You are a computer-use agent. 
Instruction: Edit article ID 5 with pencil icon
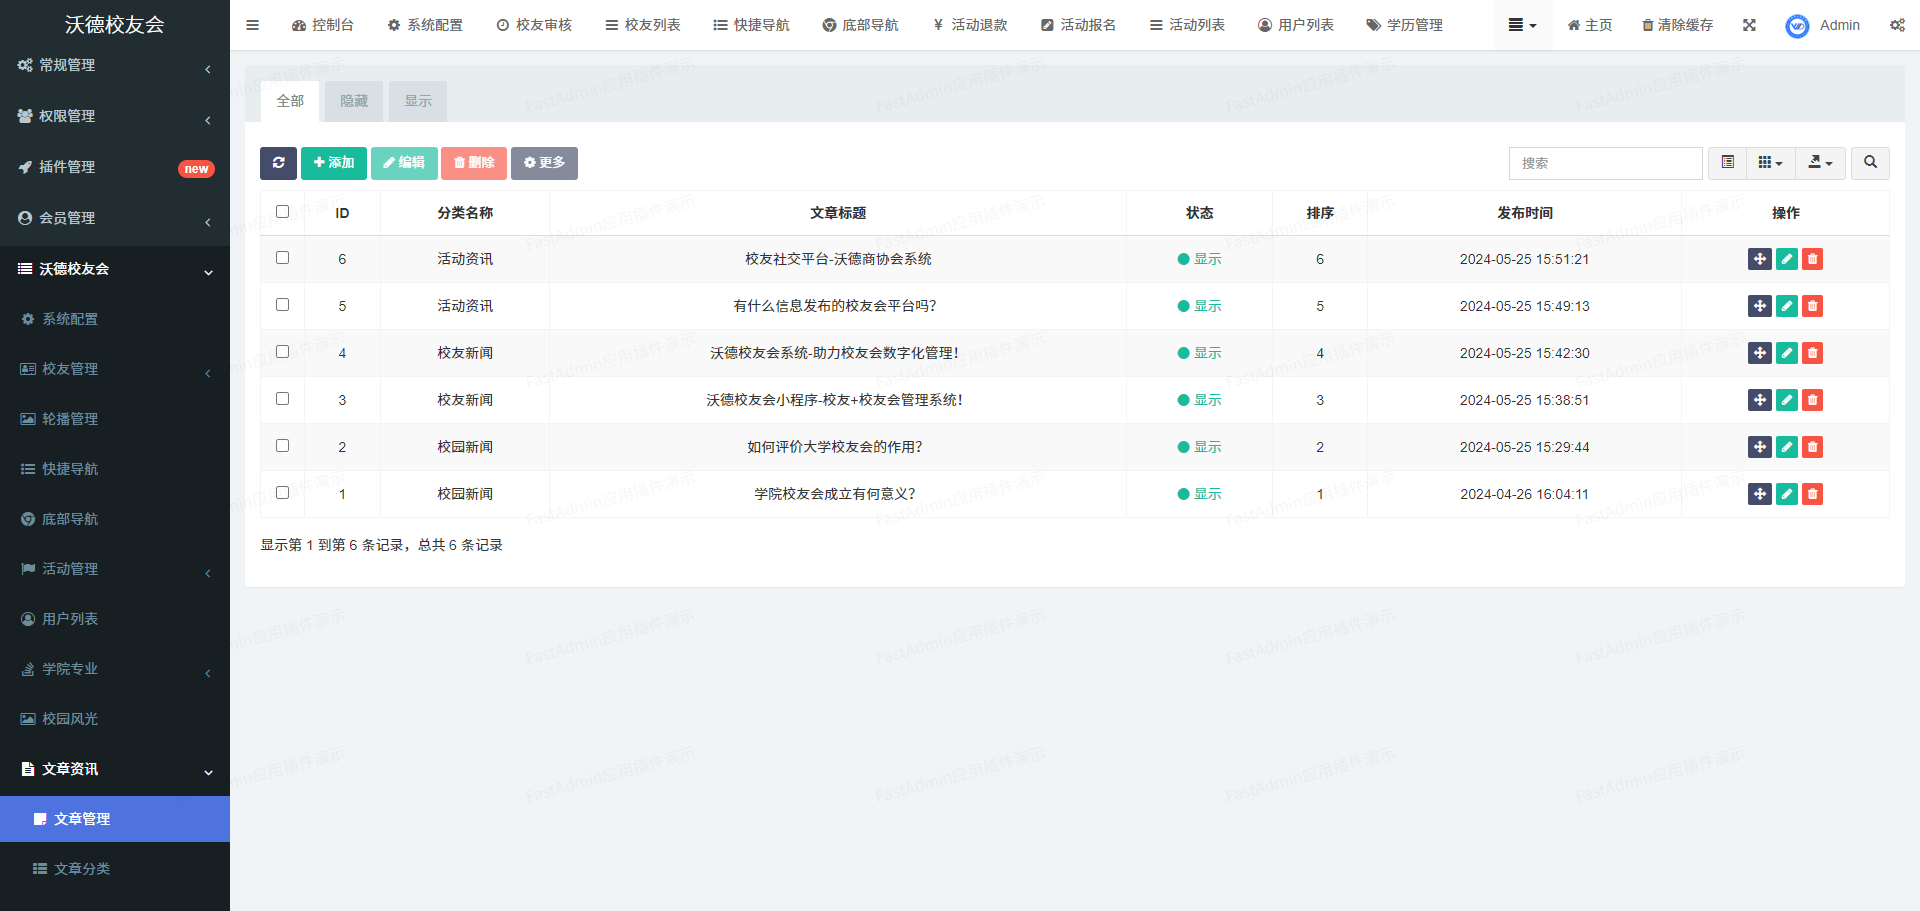point(1786,306)
